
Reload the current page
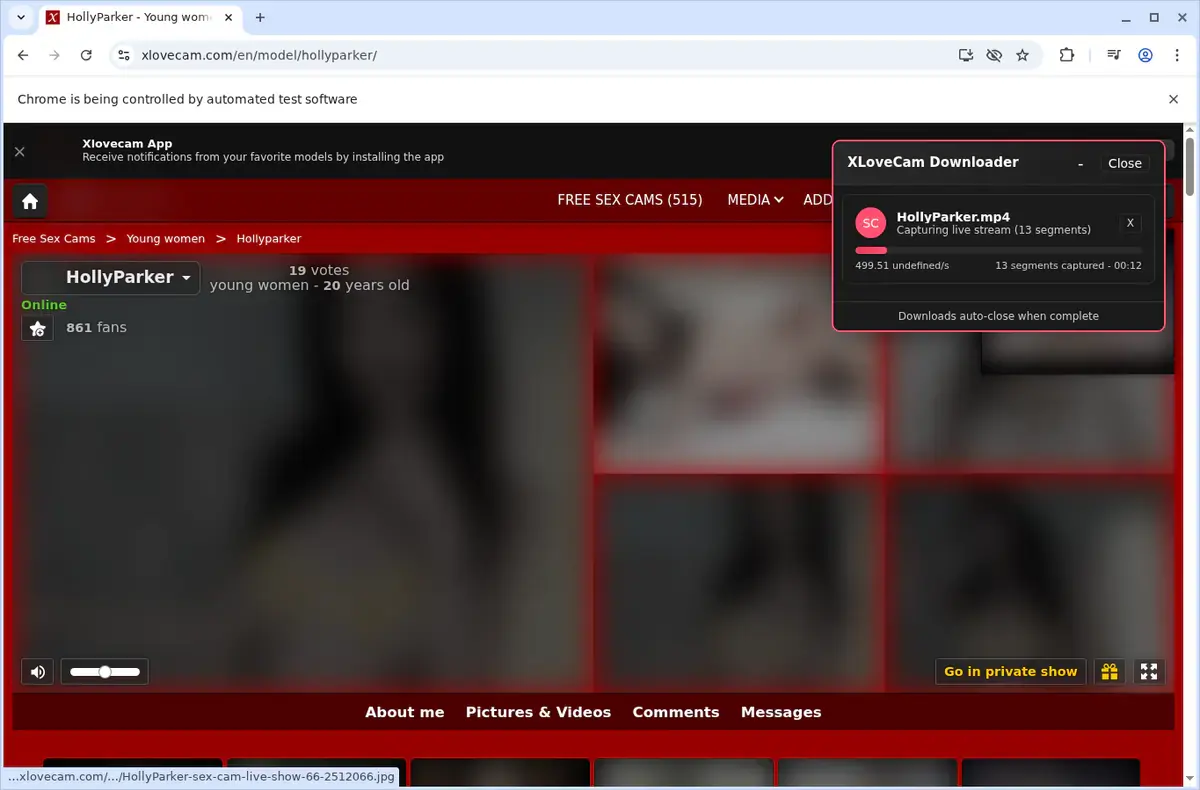(86, 55)
